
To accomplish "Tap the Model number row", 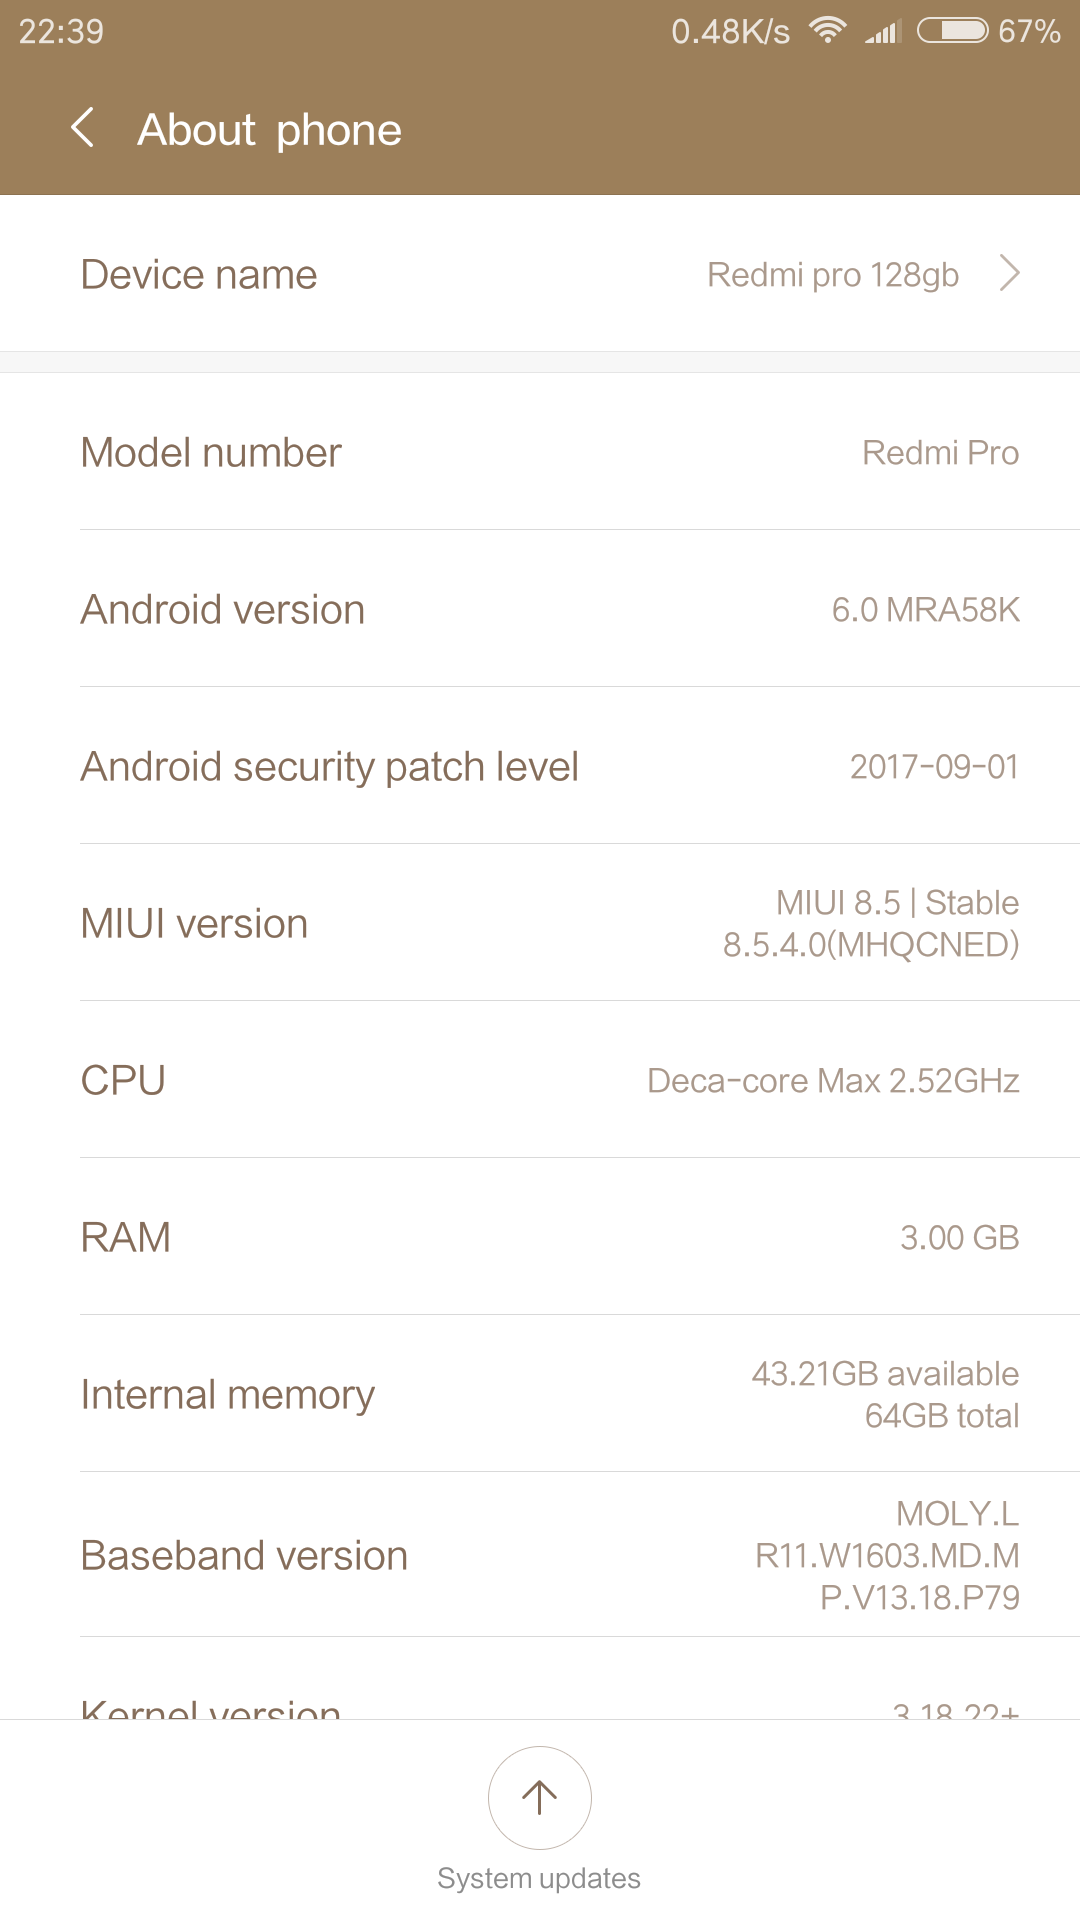I will [x=540, y=452].
